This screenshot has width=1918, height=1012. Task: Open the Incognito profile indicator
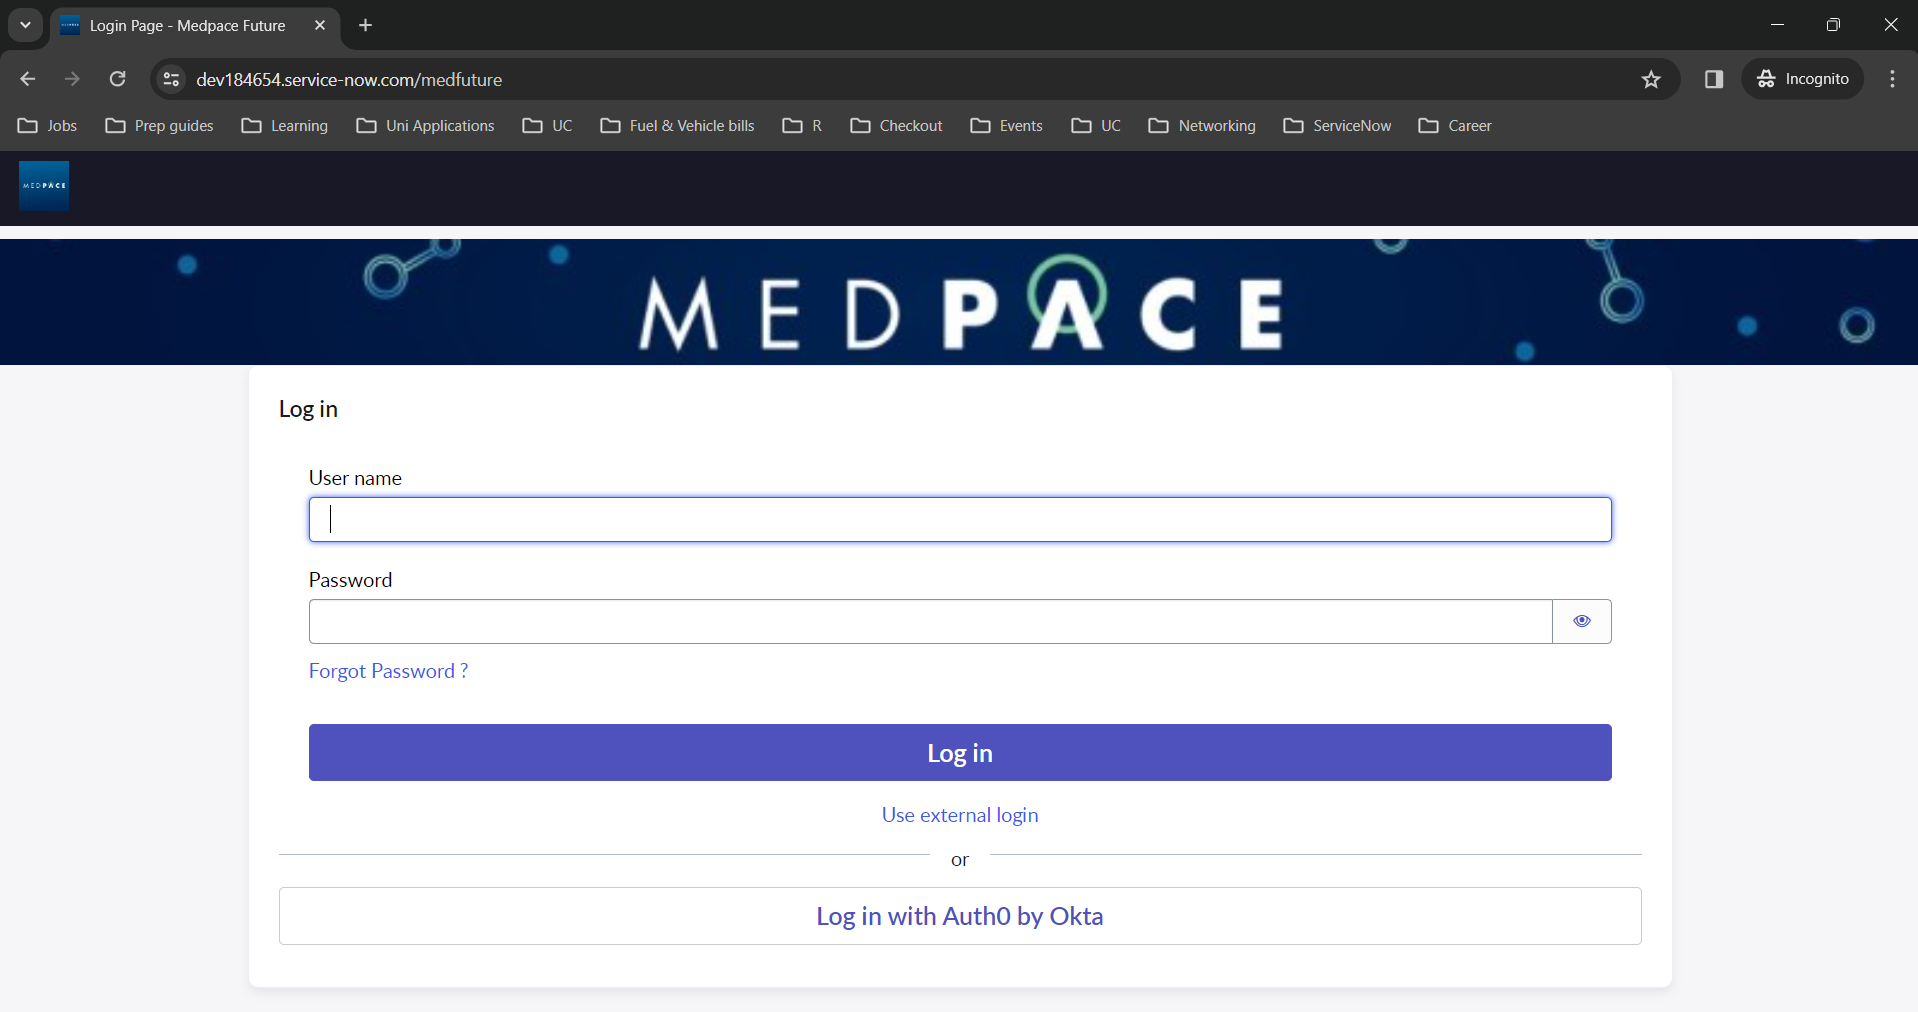pos(1803,79)
